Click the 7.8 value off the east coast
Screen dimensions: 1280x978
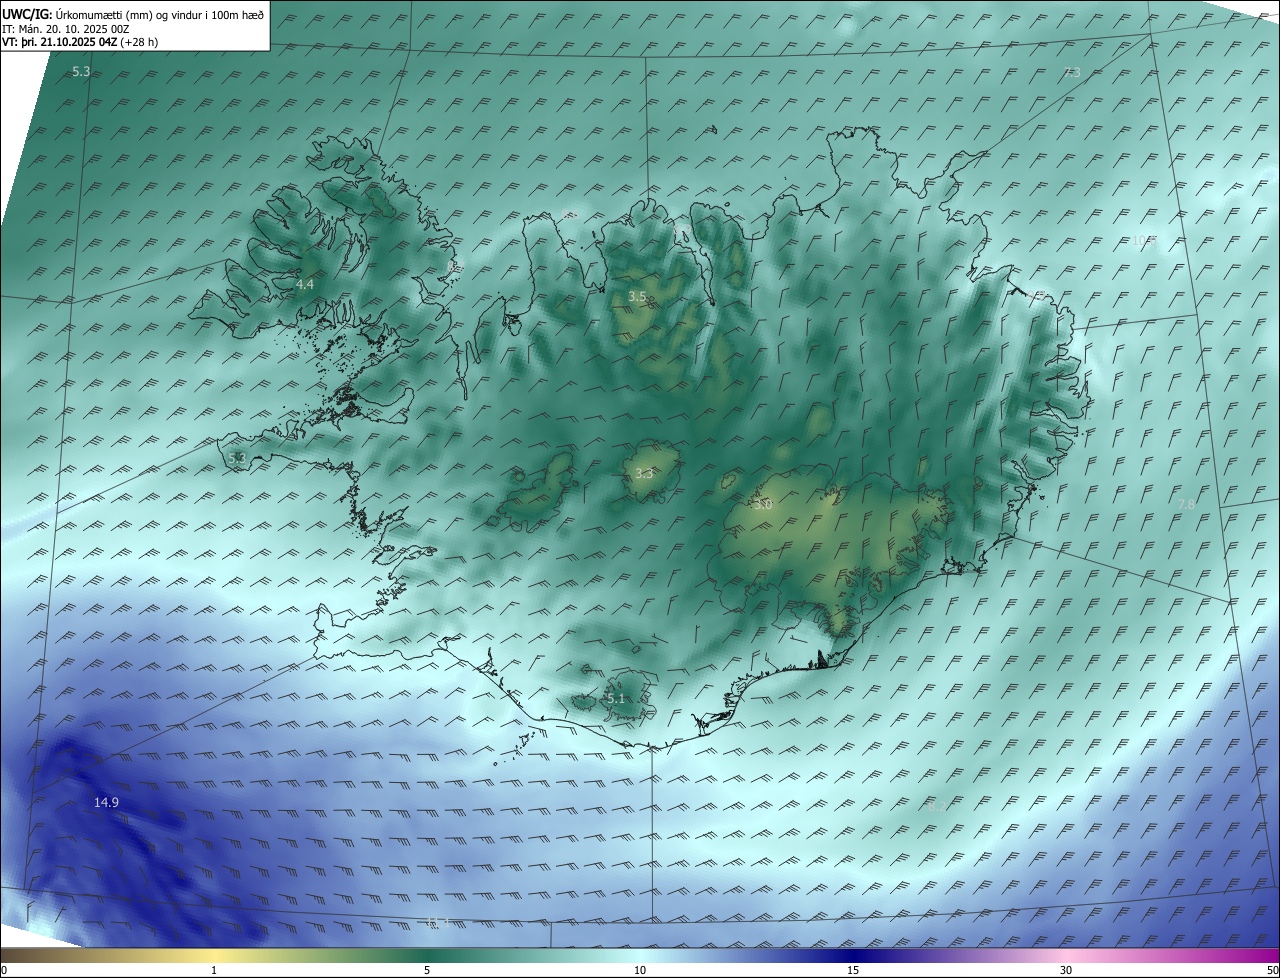click(1186, 504)
